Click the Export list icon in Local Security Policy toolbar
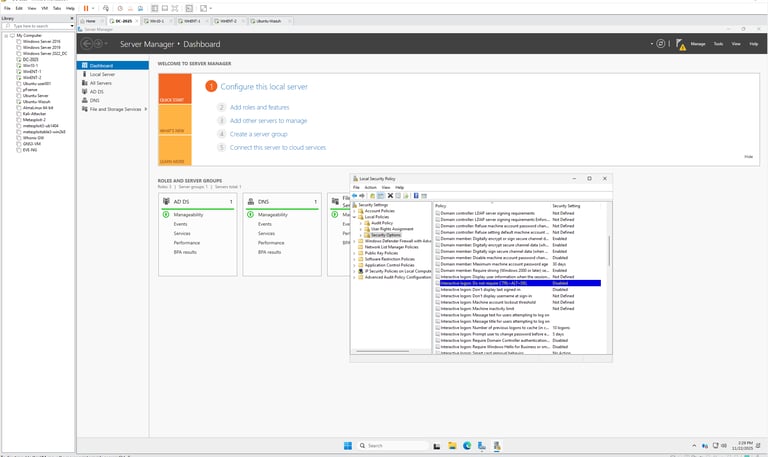The height and width of the screenshot is (457, 768). (x=406, y=195)
